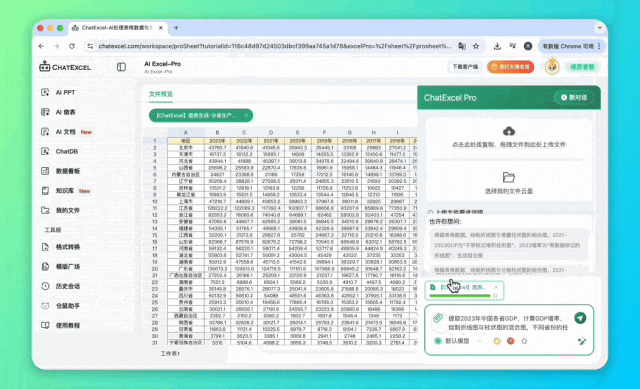Select the ChatExcel browser tab
Screen dimensions: 640x389
click(117, 28)
